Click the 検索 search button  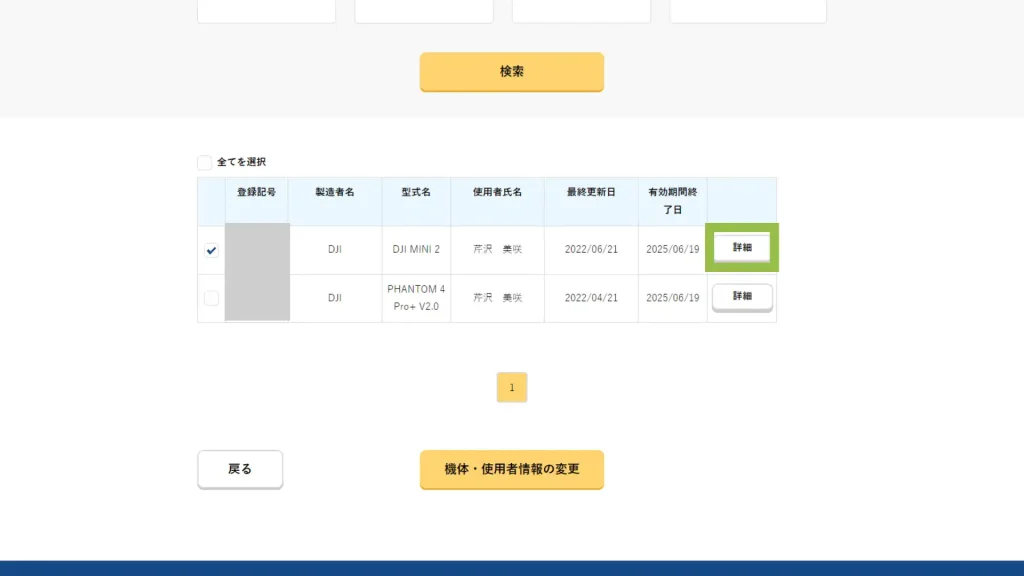[x=511, y=72]
